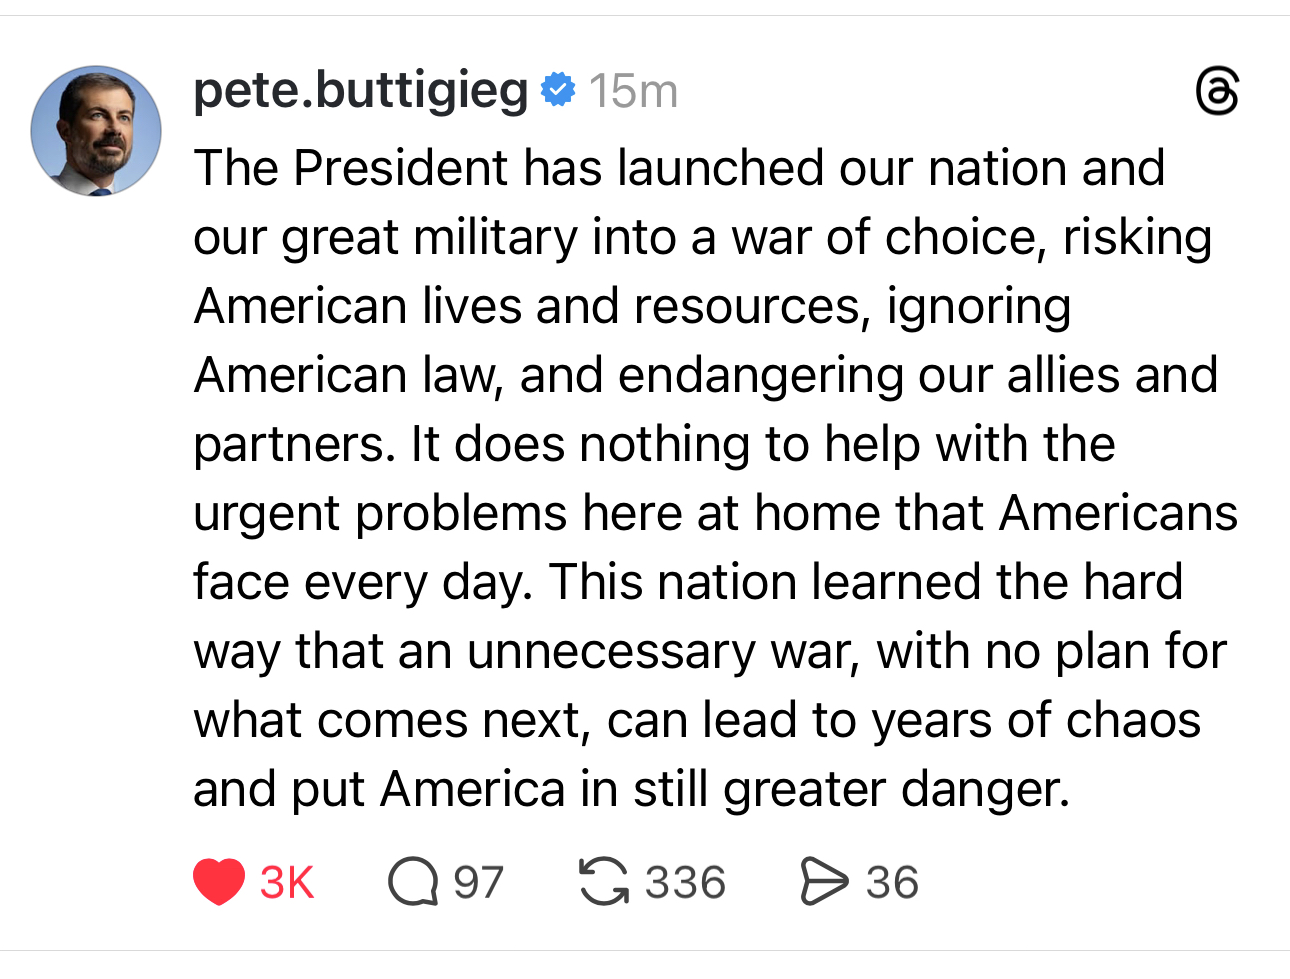
Task: Click the Threads logo icon
Action: click(x=1217, y=92)
